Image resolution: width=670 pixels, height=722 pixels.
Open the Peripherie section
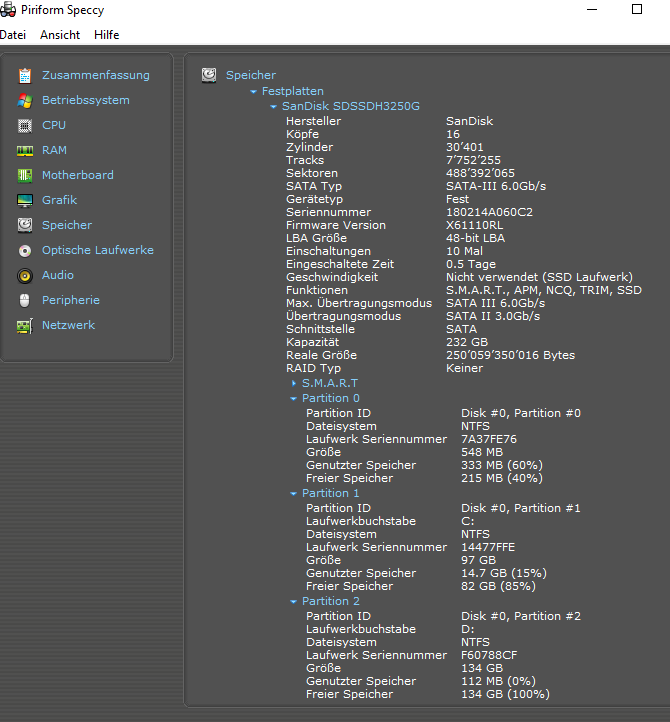coord(71,300)
